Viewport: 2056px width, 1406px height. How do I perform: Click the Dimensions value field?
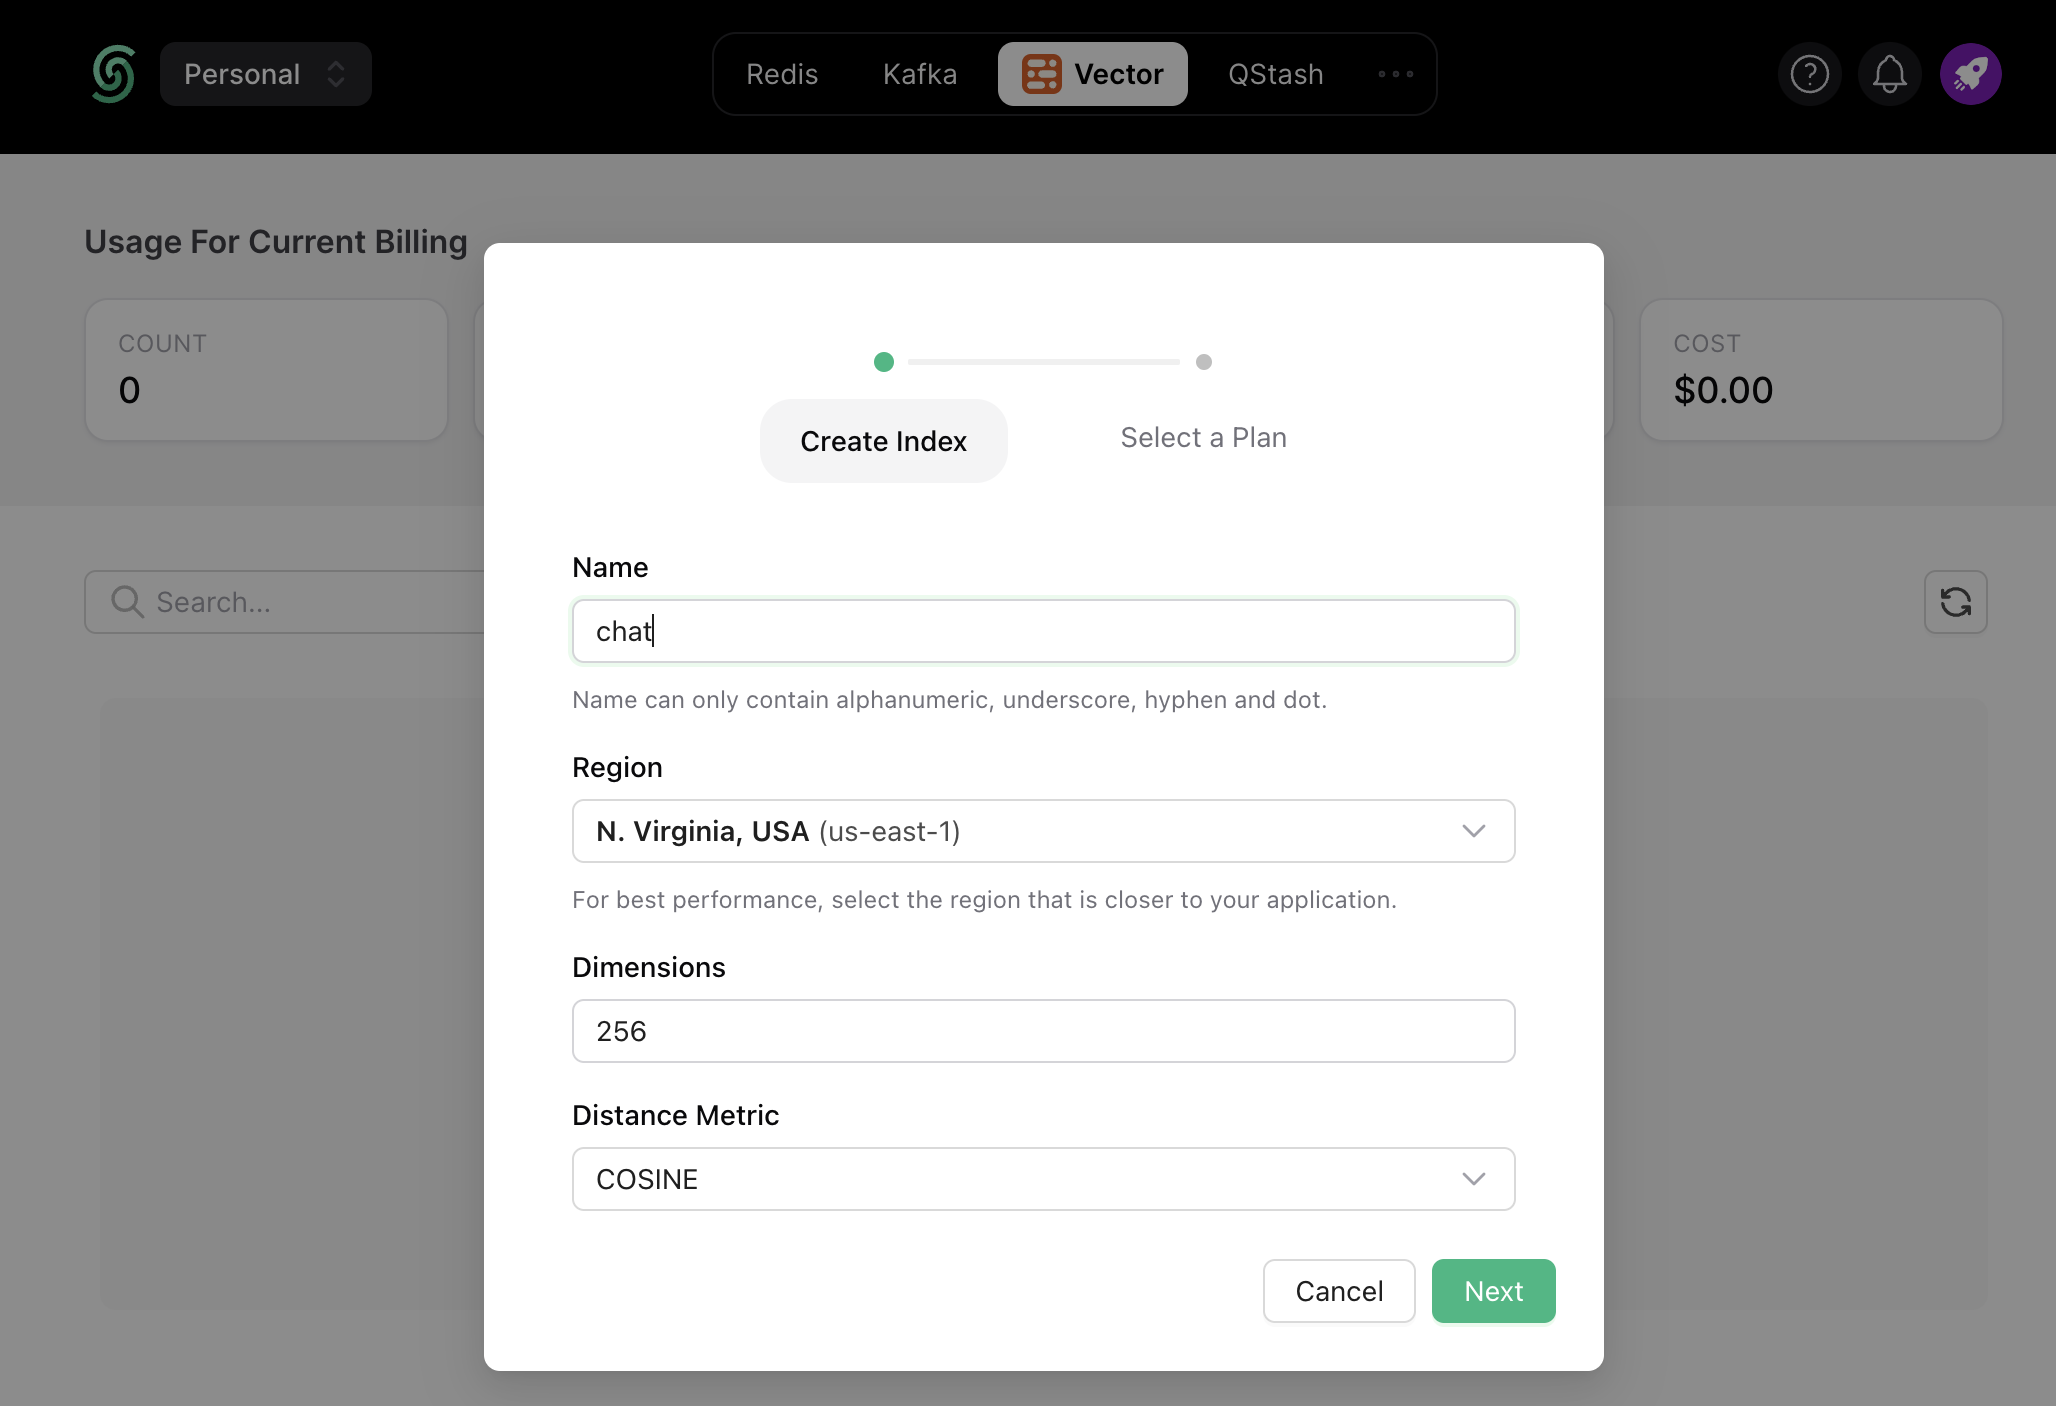(x=1043, y=1031)
